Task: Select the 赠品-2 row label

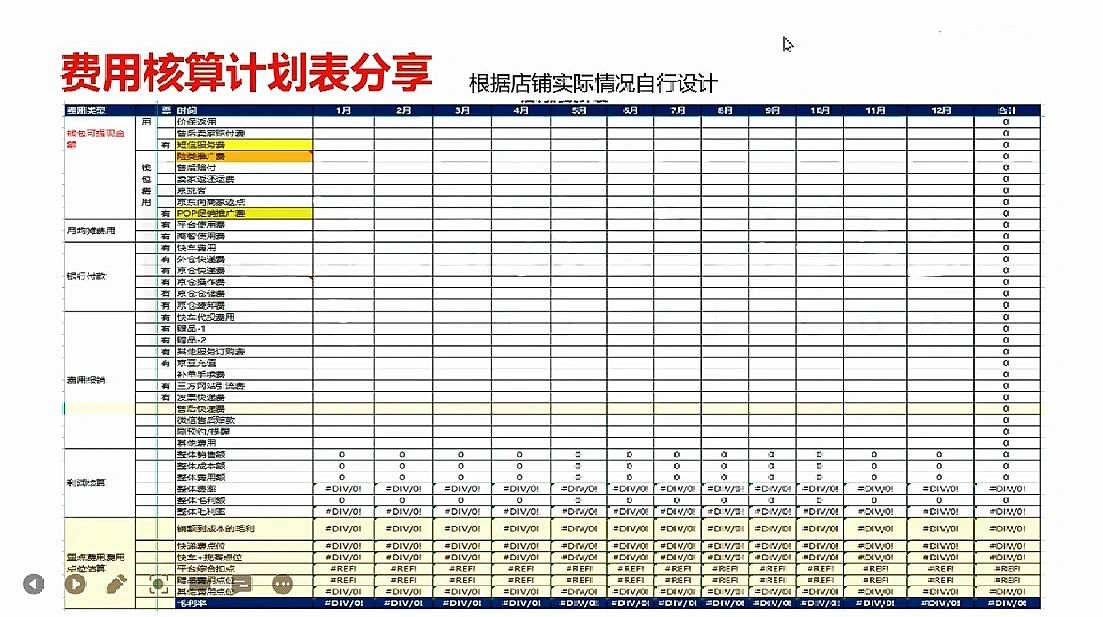Action: coord(191,340)
